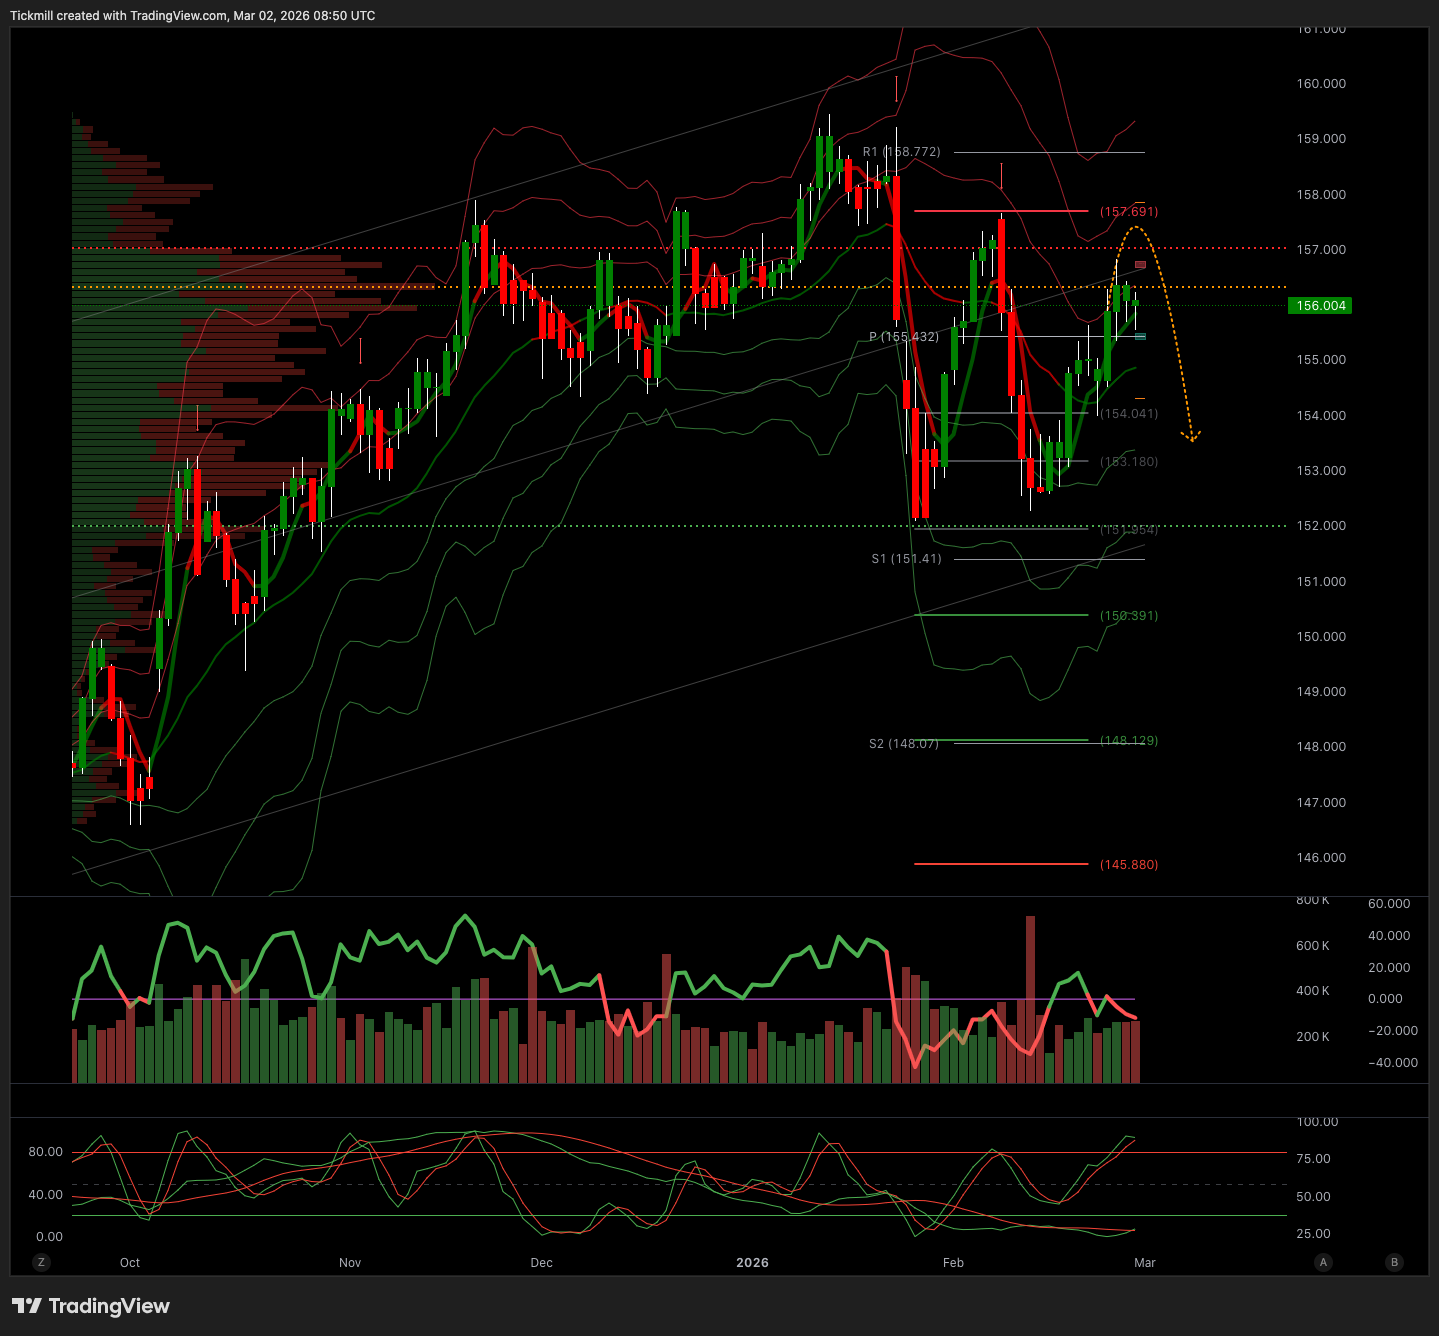Click the (154.041) level label
Viewport: 1439px width, 1336px height.
1129,414
